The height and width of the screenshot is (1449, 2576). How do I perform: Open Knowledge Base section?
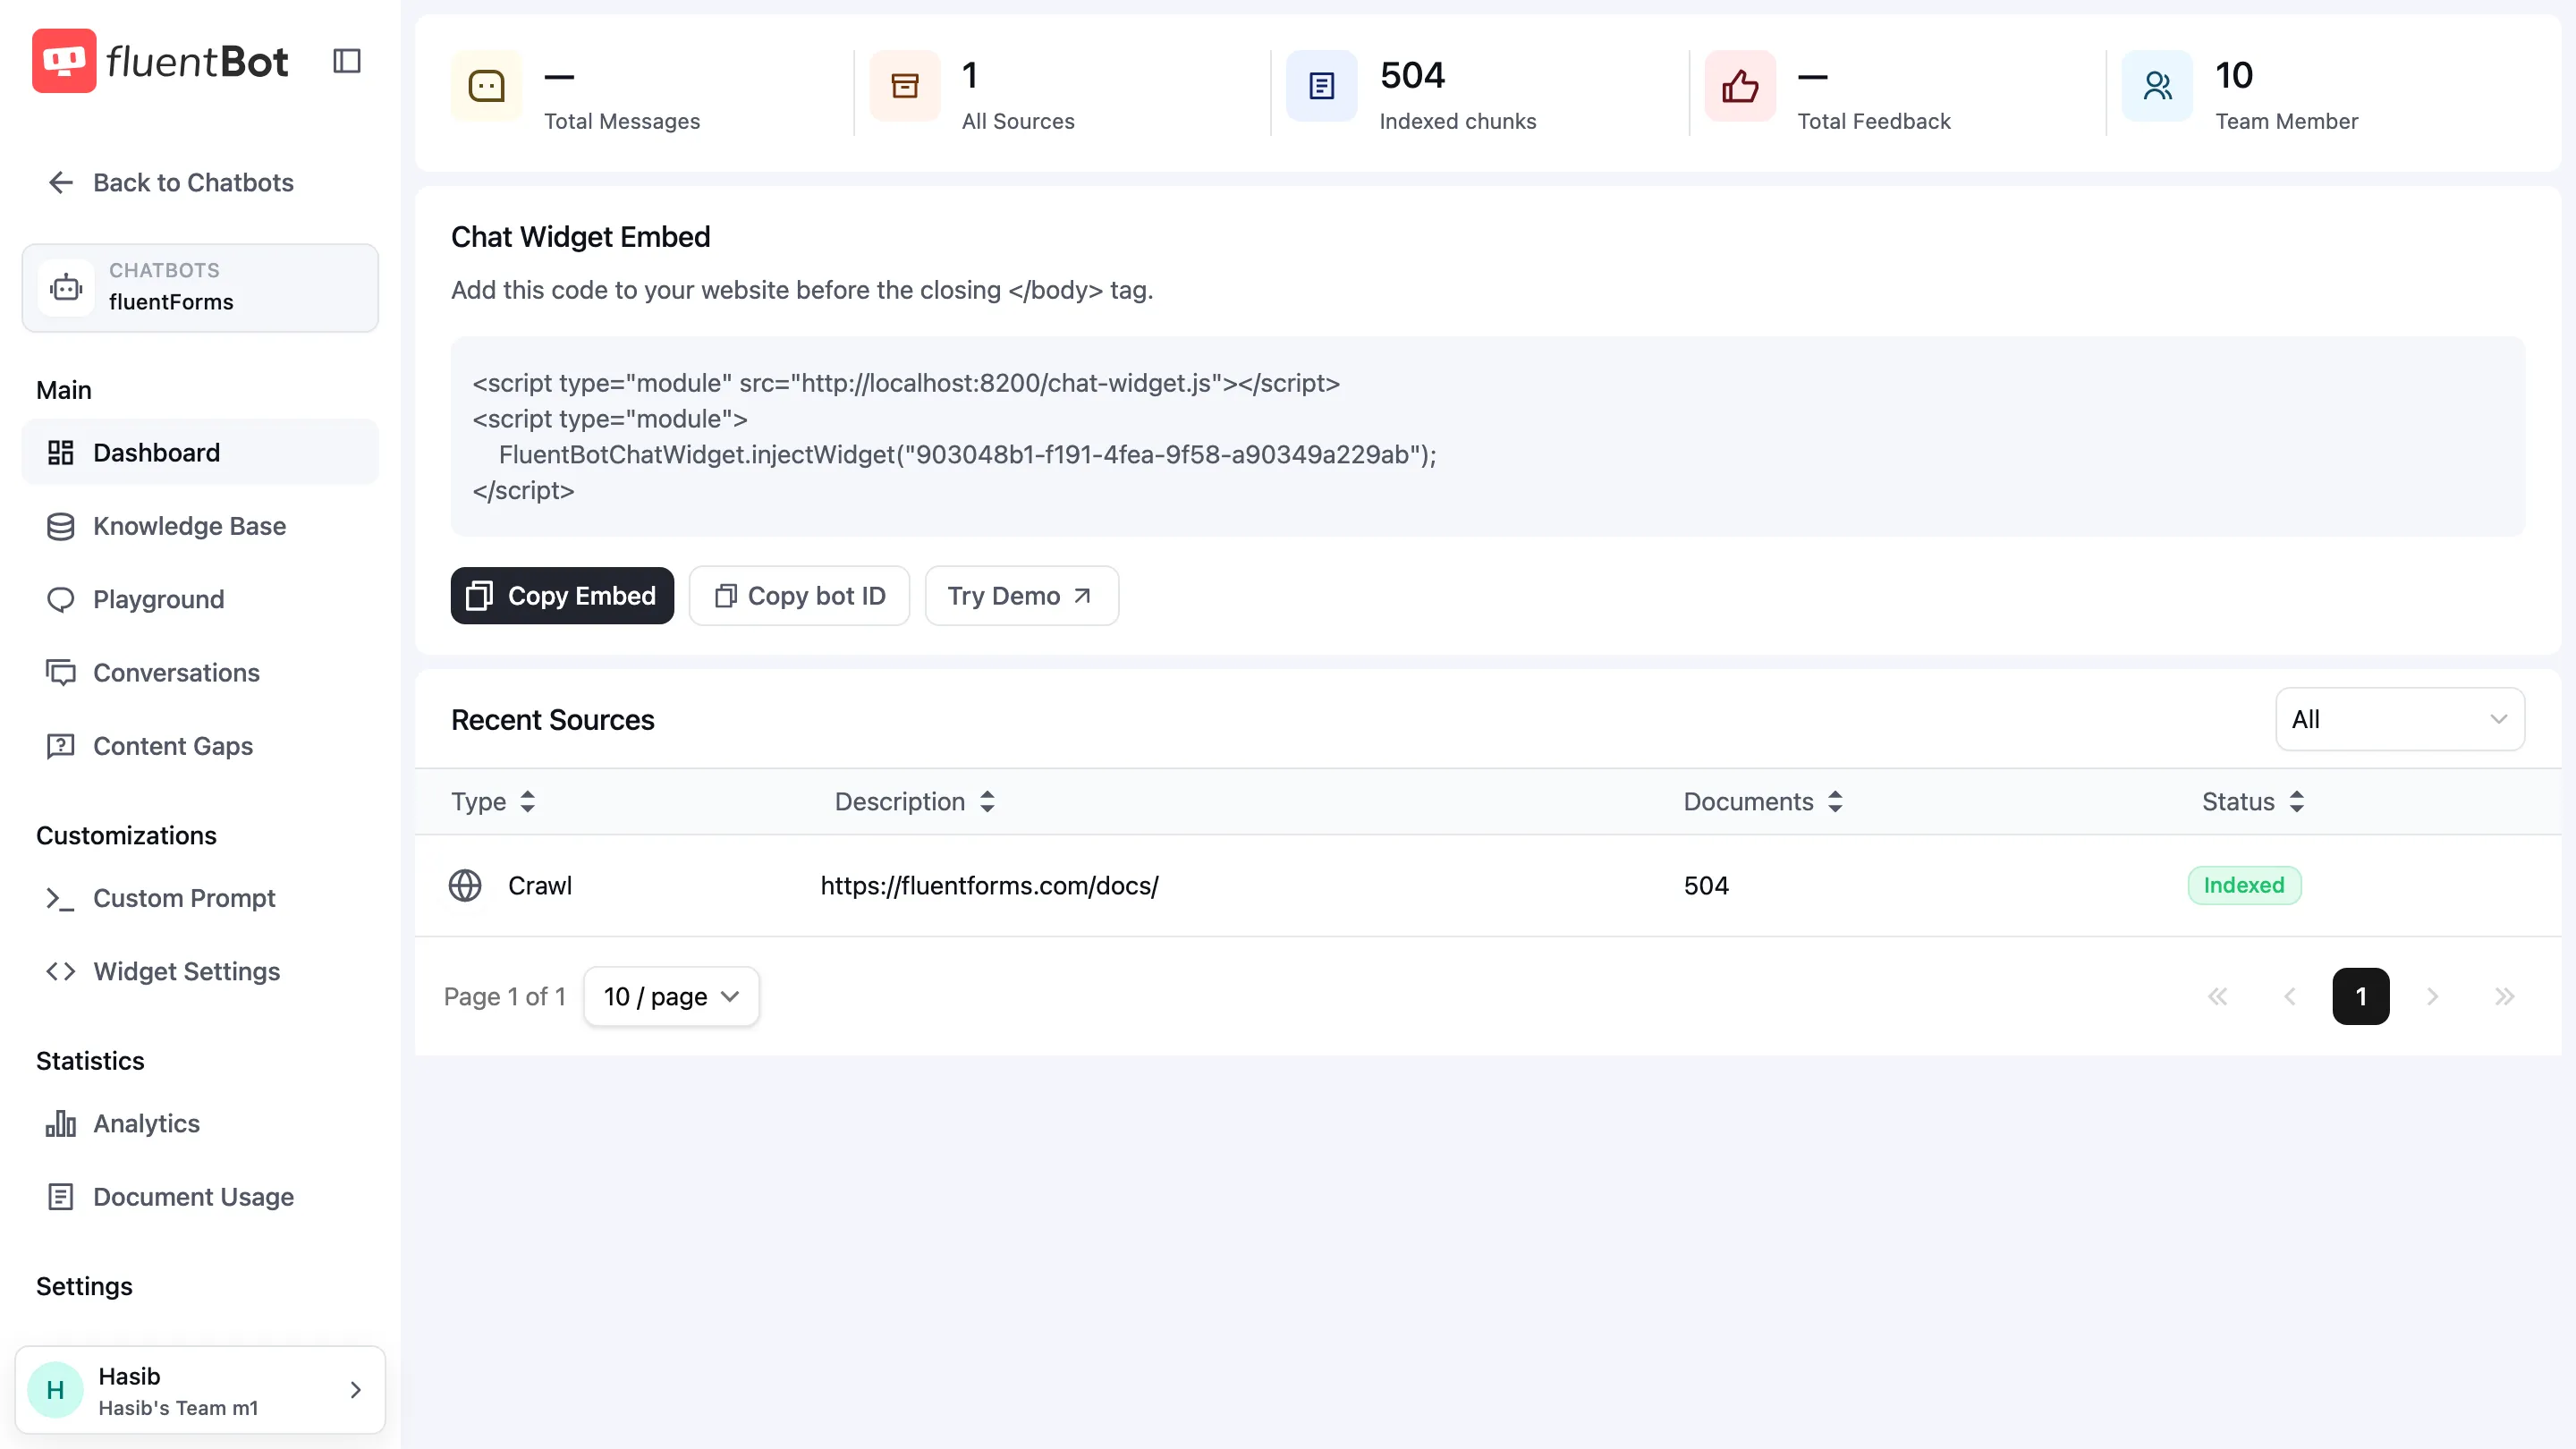pyautogui.click(x=200, y=526)
